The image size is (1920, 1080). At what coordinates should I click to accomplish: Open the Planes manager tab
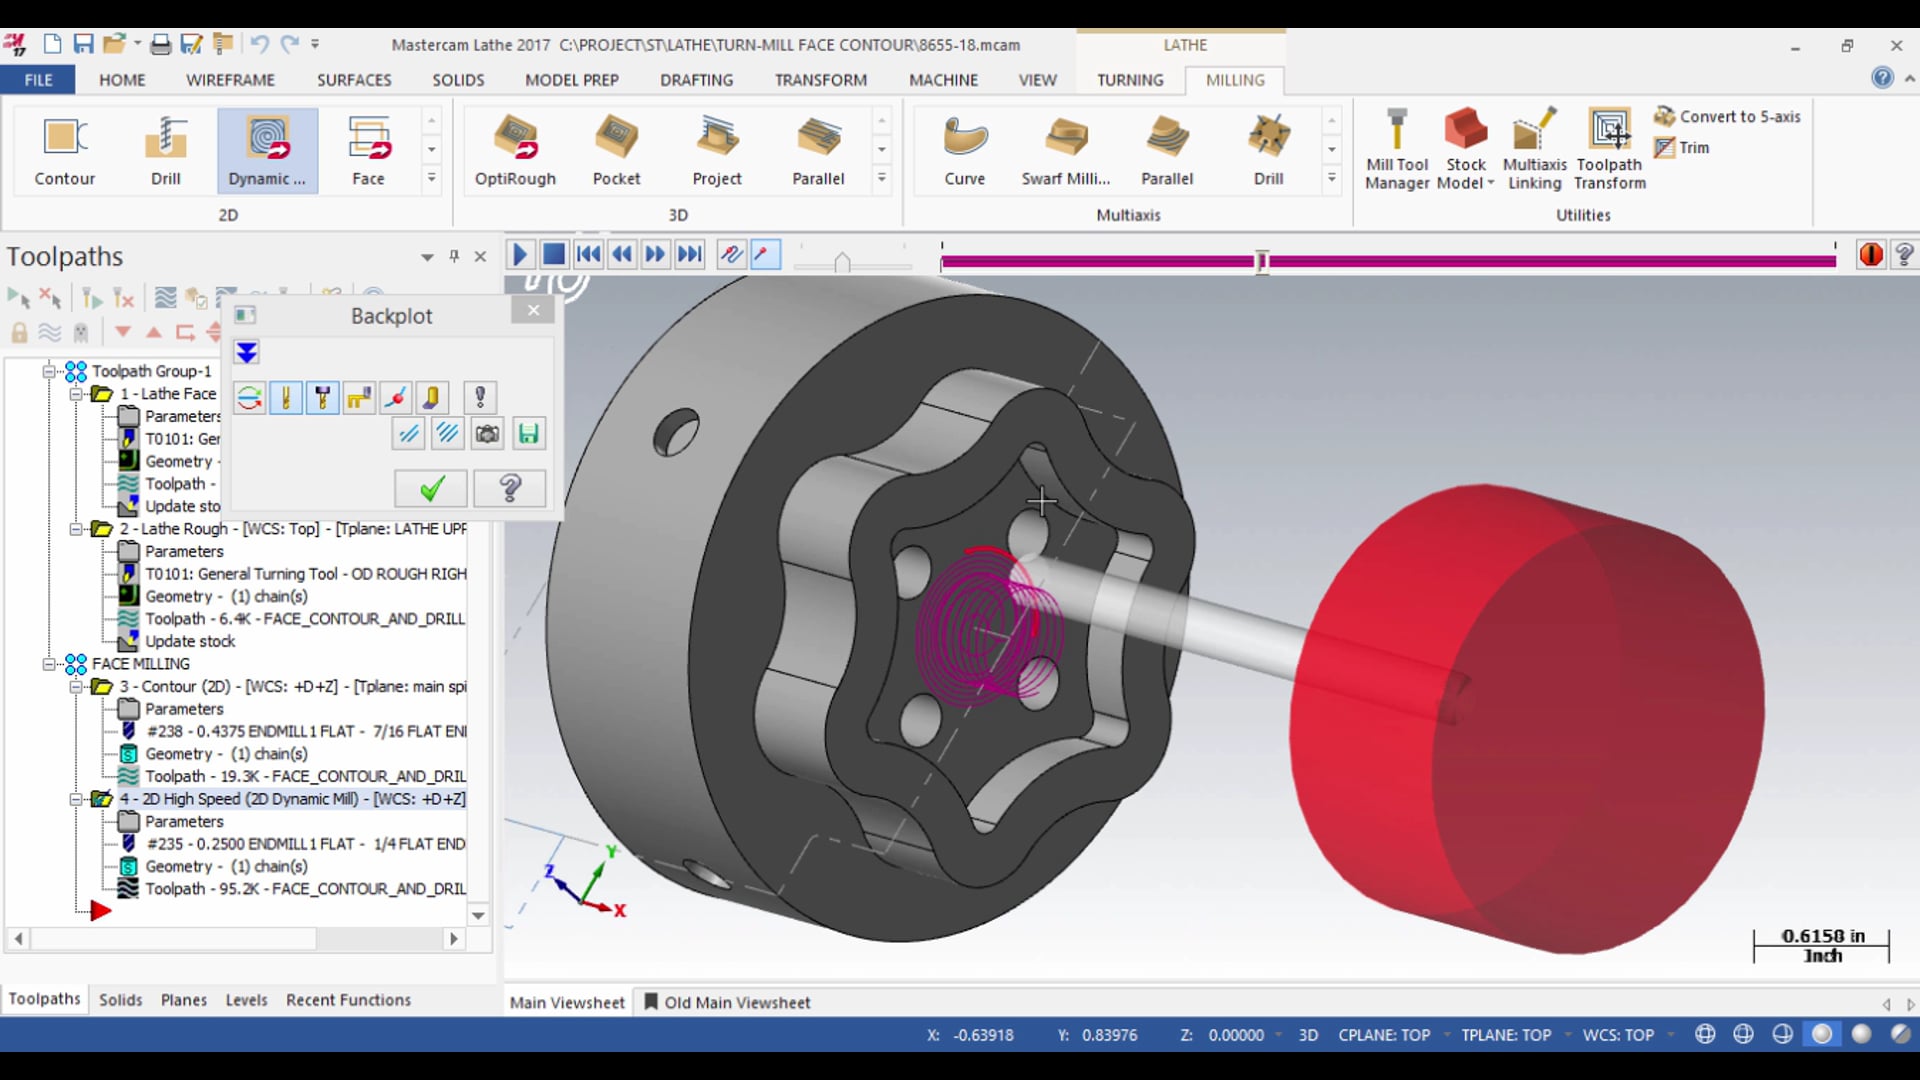pyautogui.click(x=184, y=1000)
